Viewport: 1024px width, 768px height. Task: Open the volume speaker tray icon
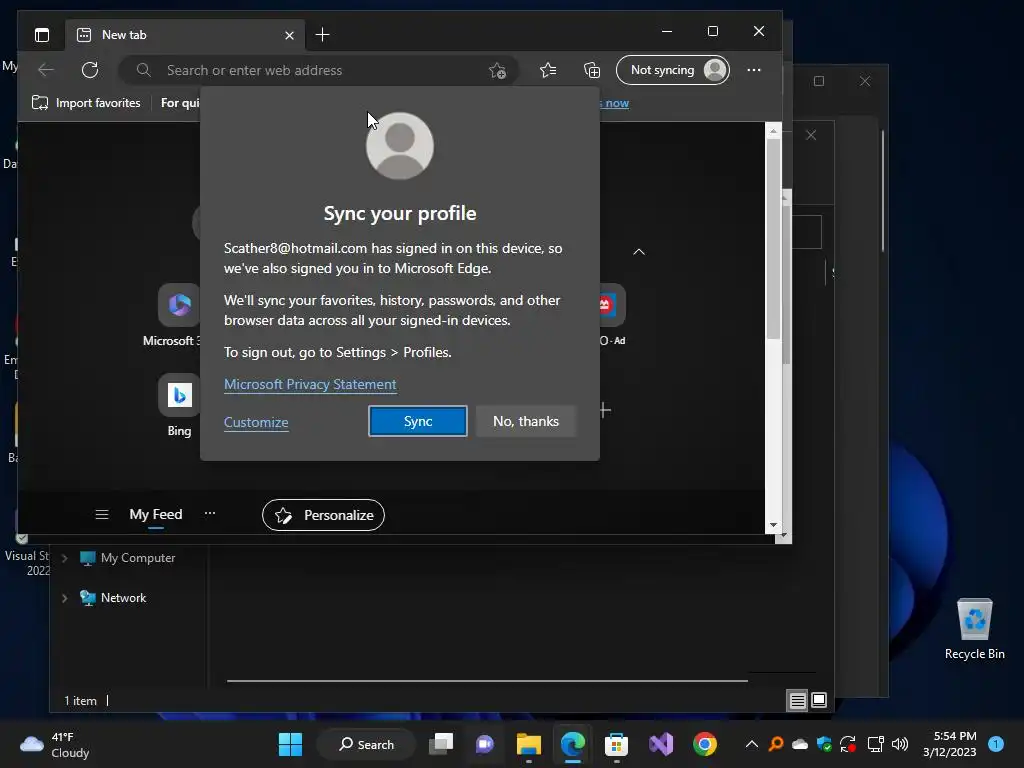900,744
